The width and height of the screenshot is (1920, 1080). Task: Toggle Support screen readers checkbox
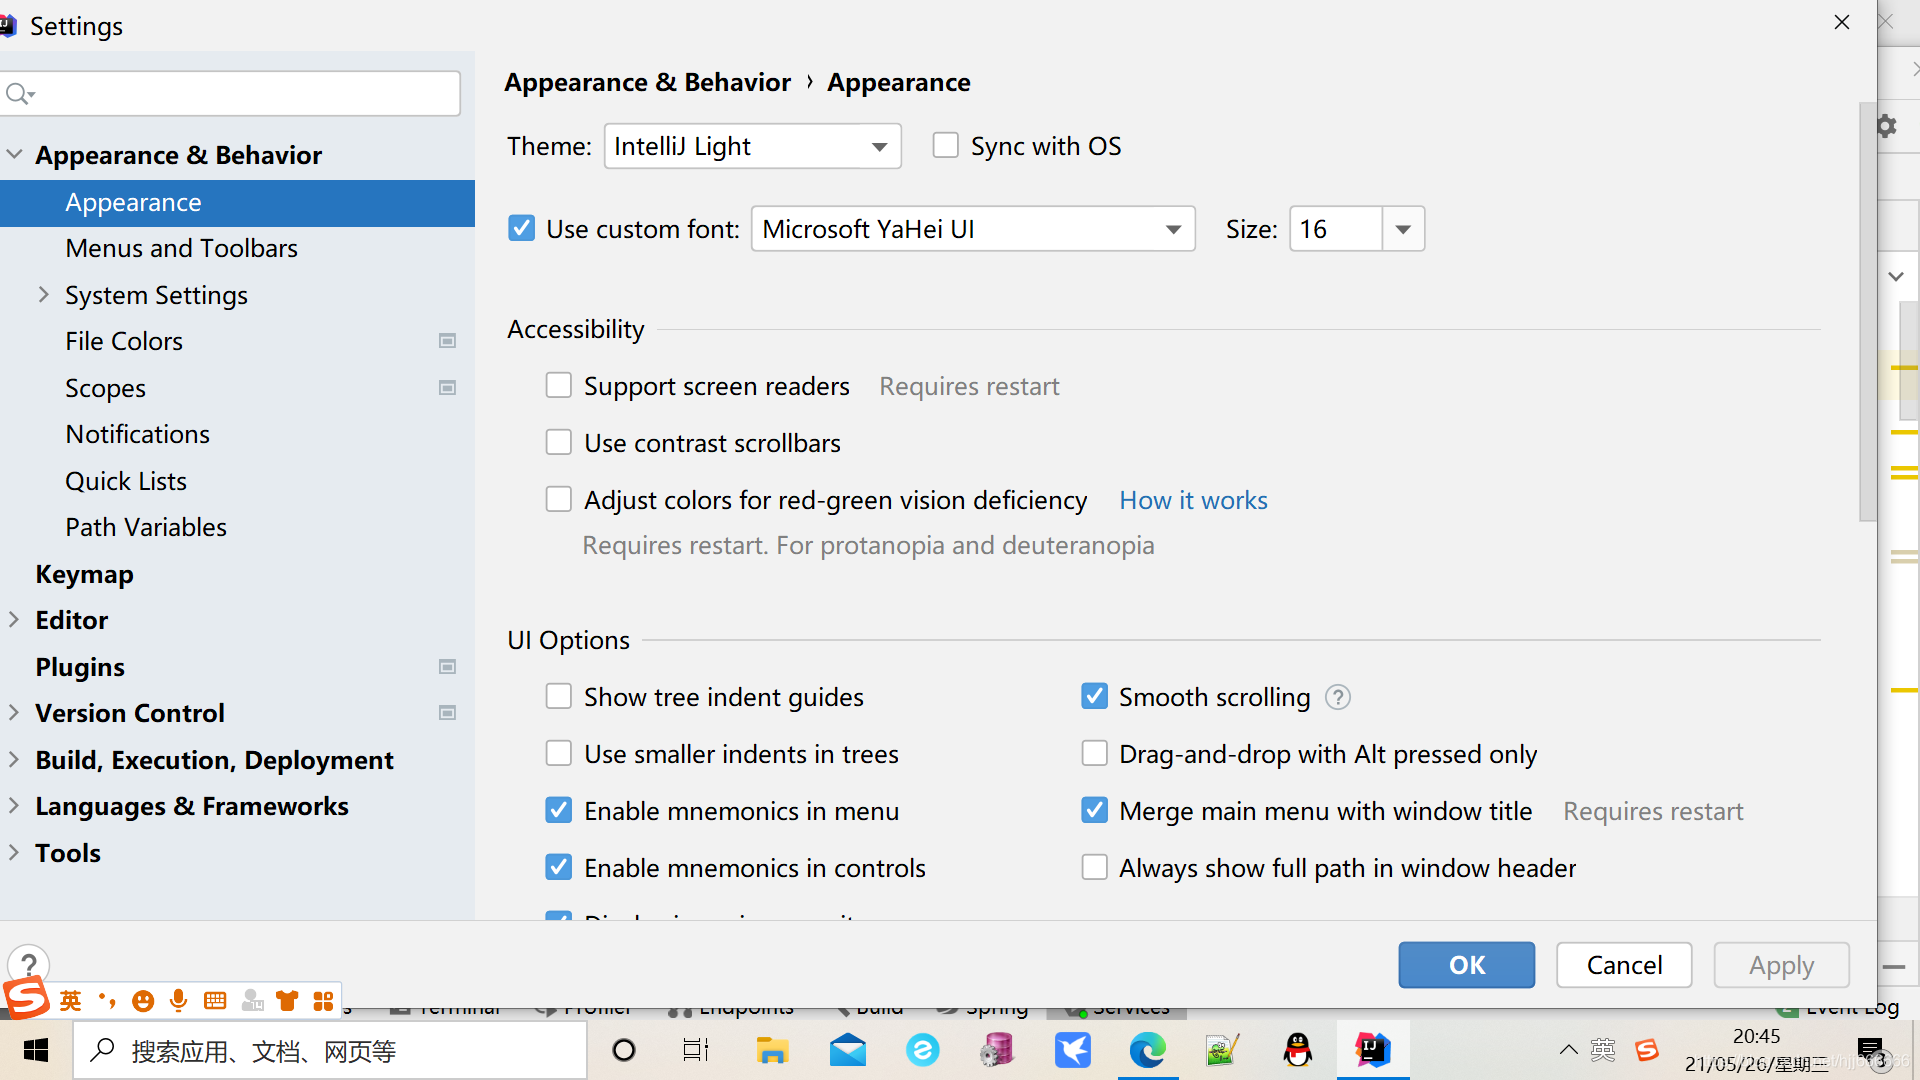(558, 386)
